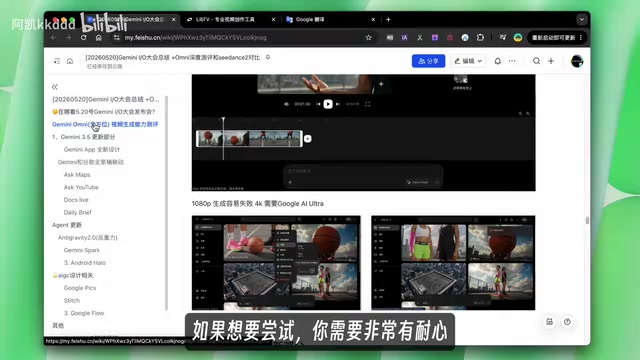Go to Feishu home icon
Screen dimensions: 640x360
click(70, 61)
